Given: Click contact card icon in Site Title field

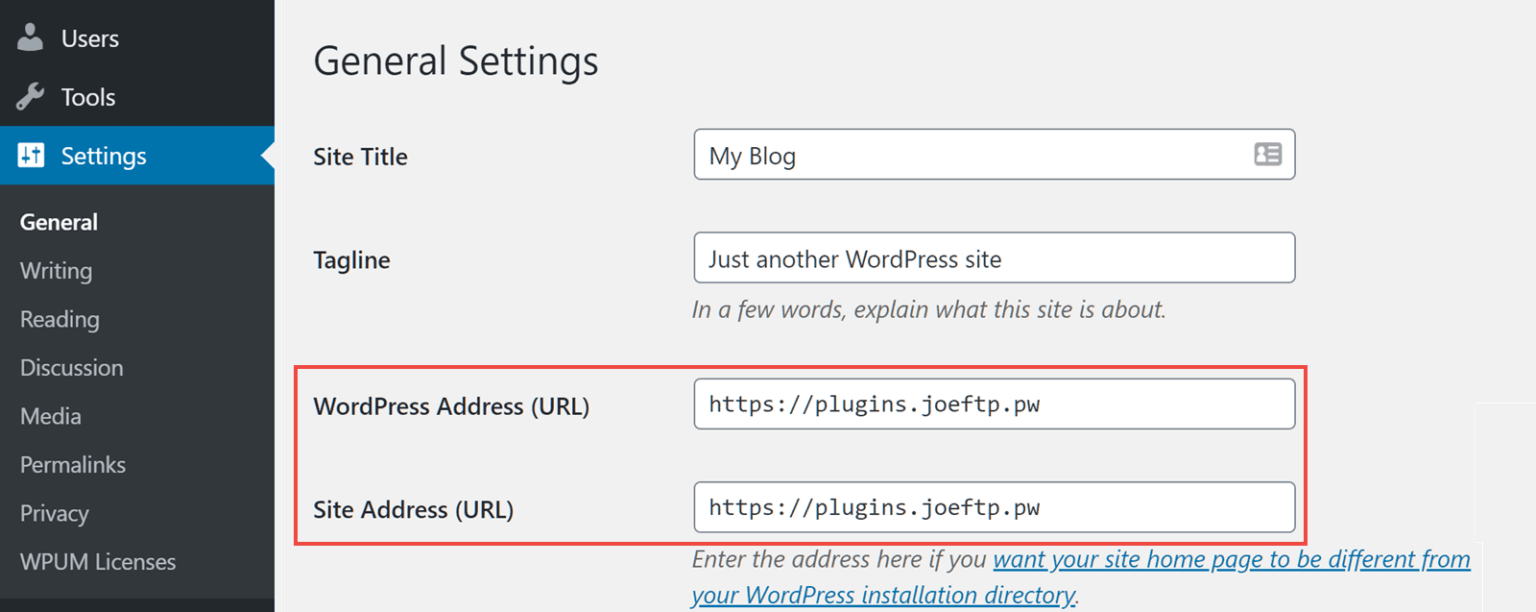Looking at the screenshot, I should coord(1267,155).
